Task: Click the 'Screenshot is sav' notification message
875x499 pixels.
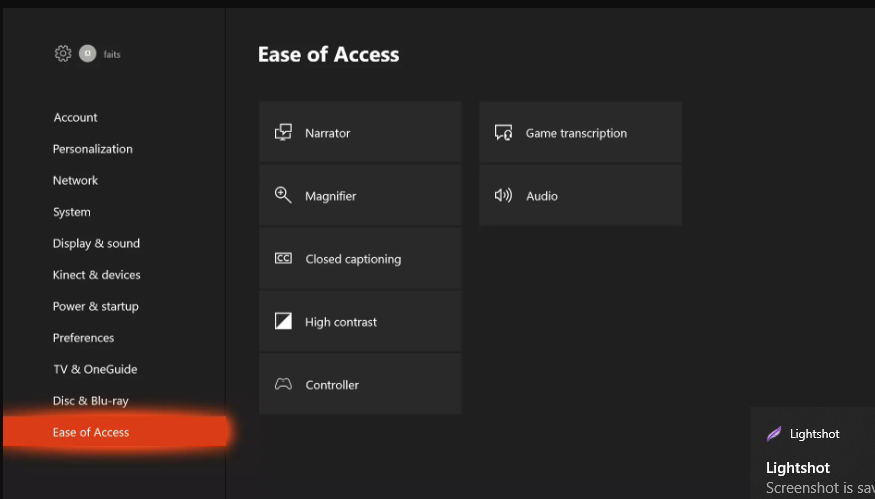Action: pyautogui.click(x=820, y=488)
